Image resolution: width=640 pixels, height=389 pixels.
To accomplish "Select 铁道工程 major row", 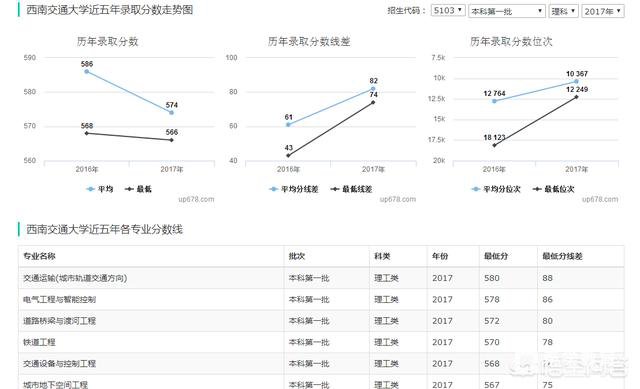I will (x=321, y=342).
